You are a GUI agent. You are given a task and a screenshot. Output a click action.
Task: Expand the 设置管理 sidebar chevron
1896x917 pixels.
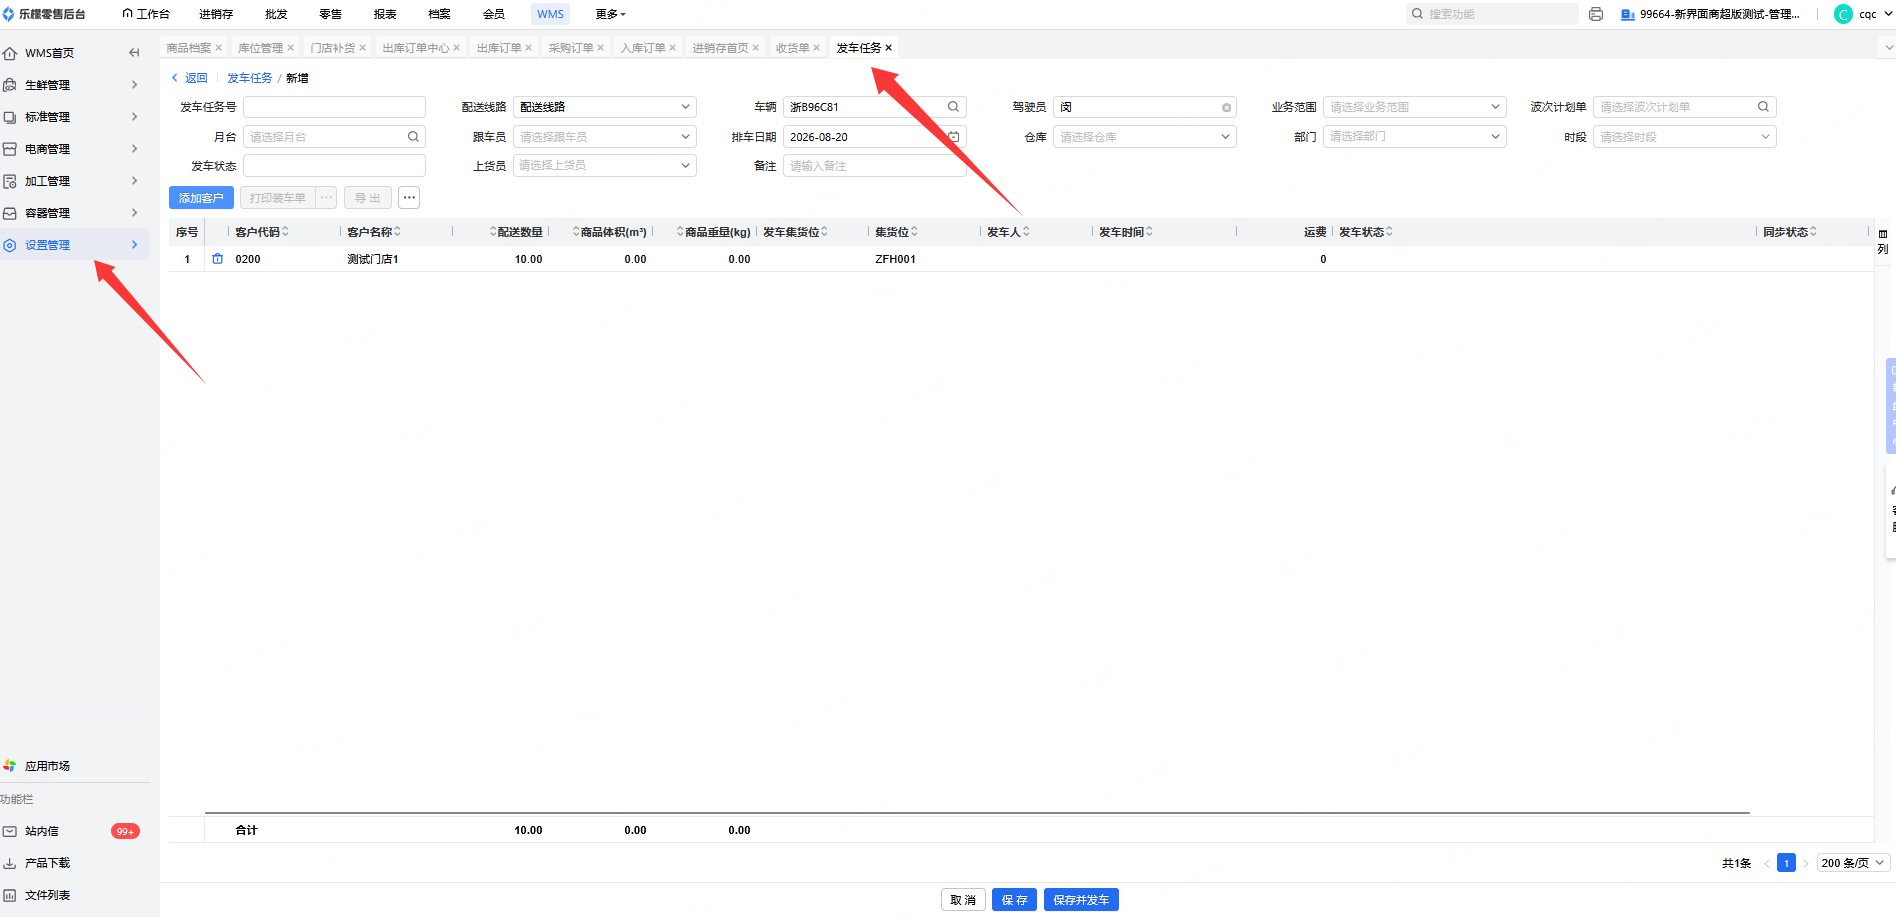tap(134, 245)
